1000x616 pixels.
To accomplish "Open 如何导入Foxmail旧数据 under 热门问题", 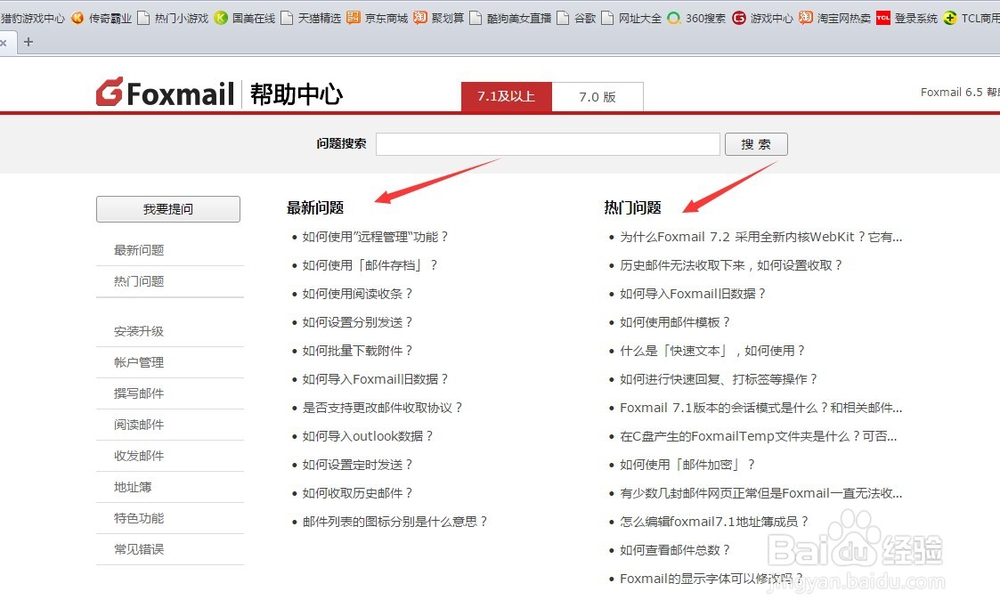I will 693,294.
